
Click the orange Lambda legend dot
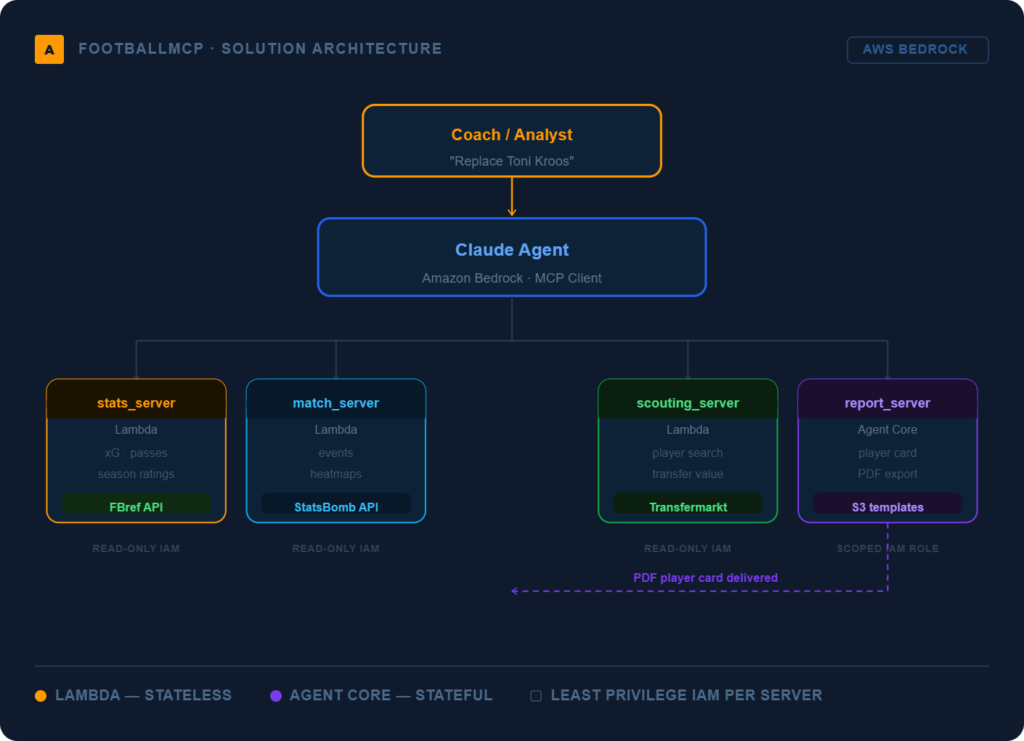(x=41, y=695)
